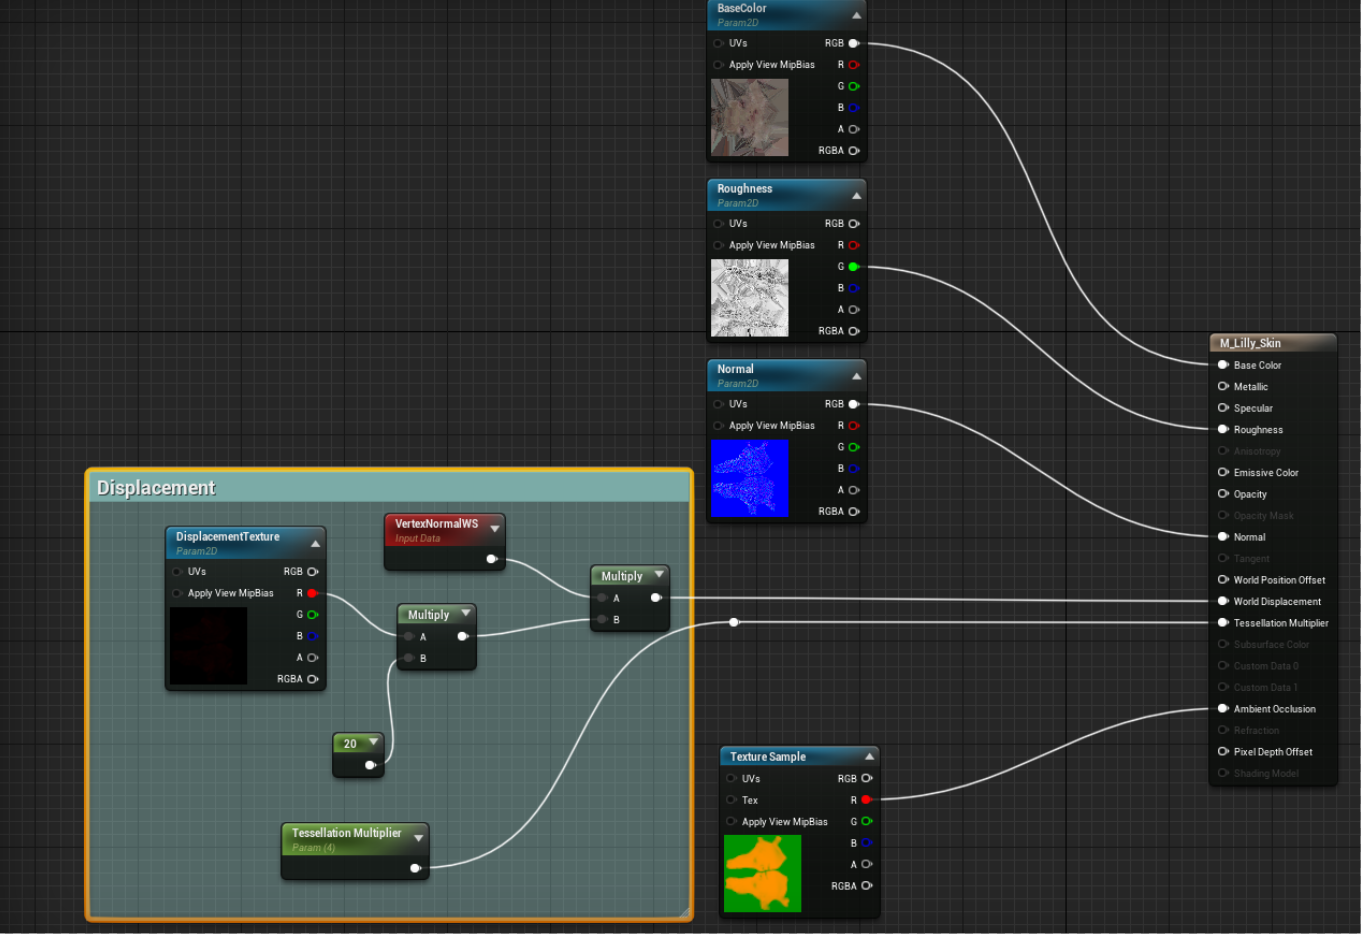Click the Metallic input pin on M_Lilly_Skin
This screenshot has height=934, width=1361.
(1223, 386)
